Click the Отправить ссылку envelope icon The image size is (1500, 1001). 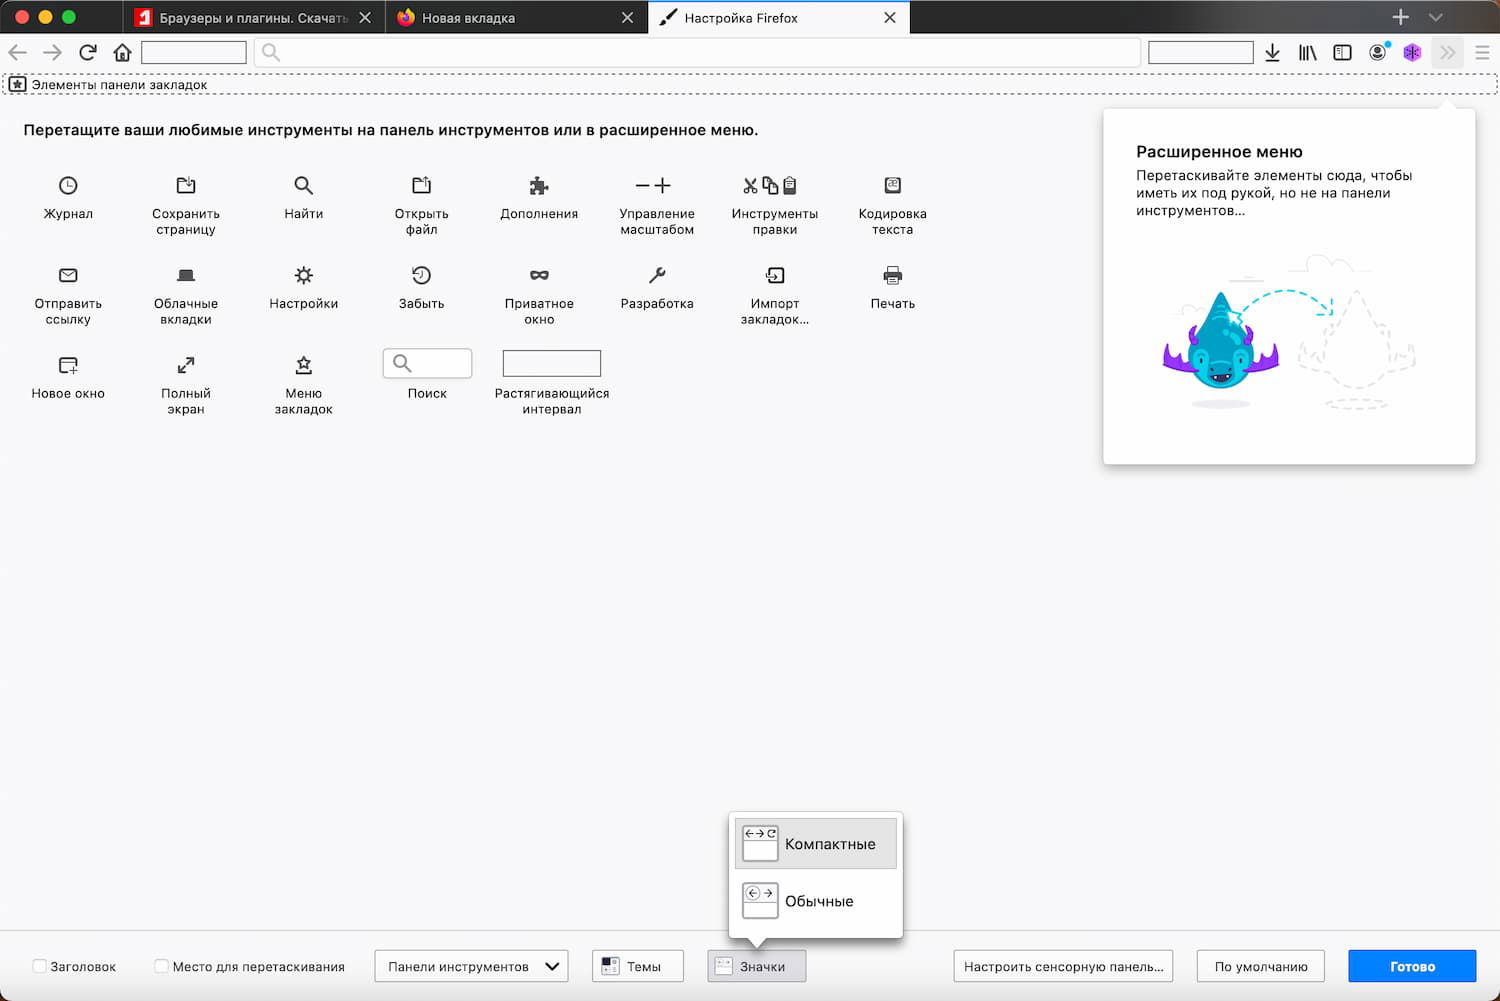point(68,275)
